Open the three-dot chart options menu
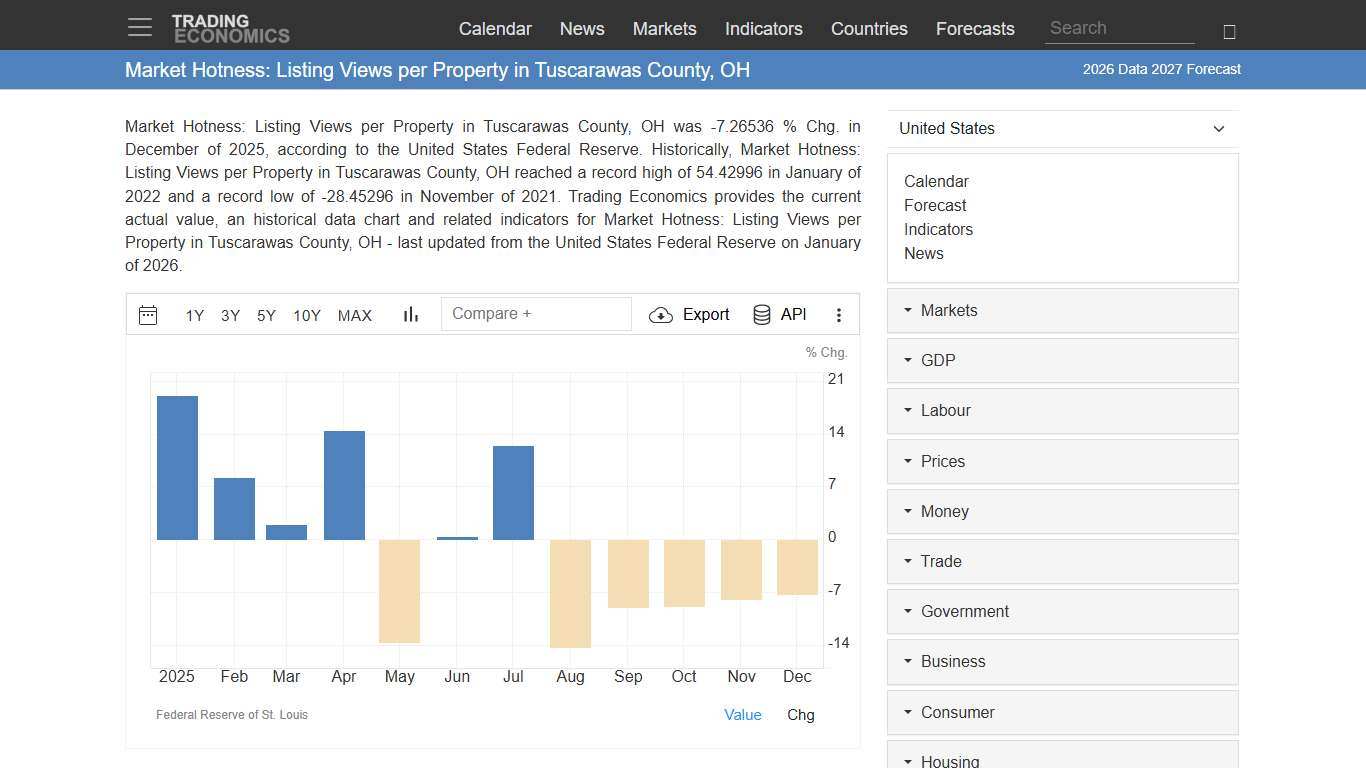The height and width of the screenshot is (768, 1366). pyautogui.click(x=839, y=314)
